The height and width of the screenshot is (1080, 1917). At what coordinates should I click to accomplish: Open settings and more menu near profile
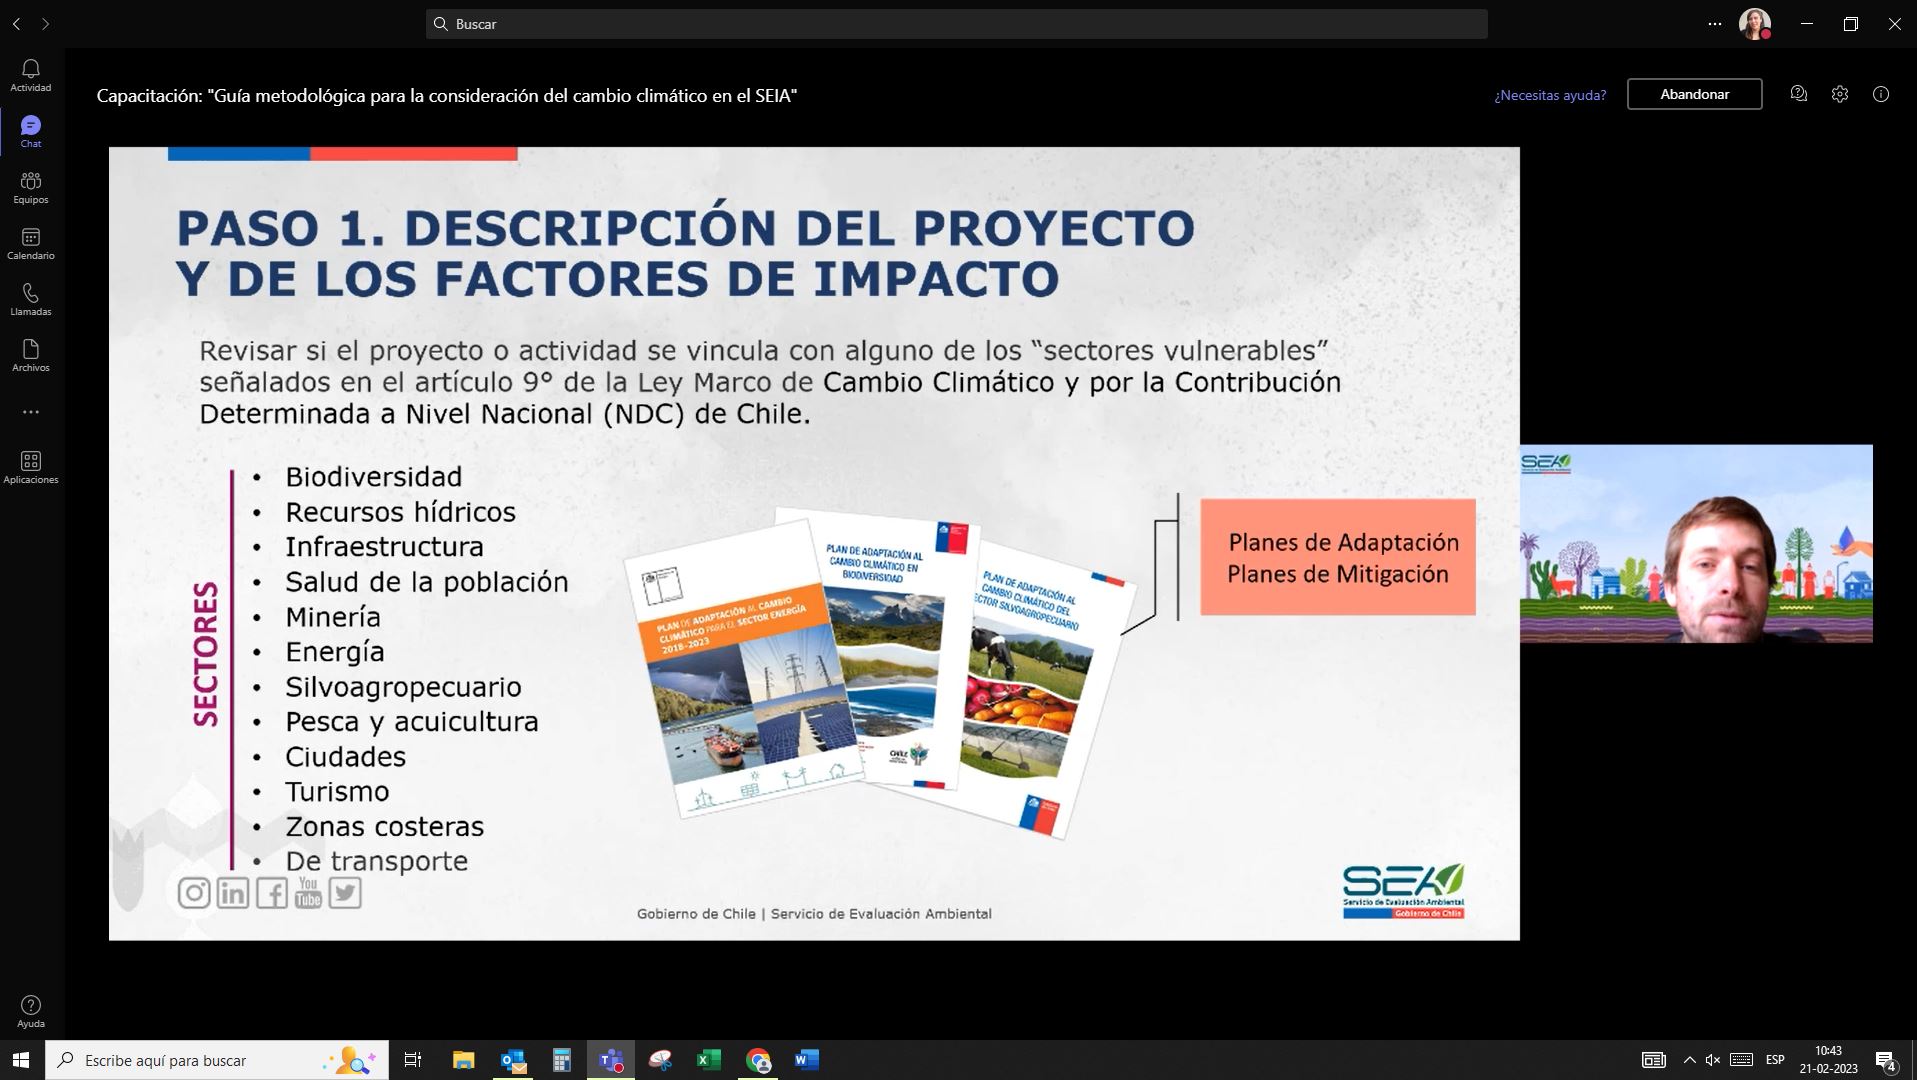click(1715, 24)
